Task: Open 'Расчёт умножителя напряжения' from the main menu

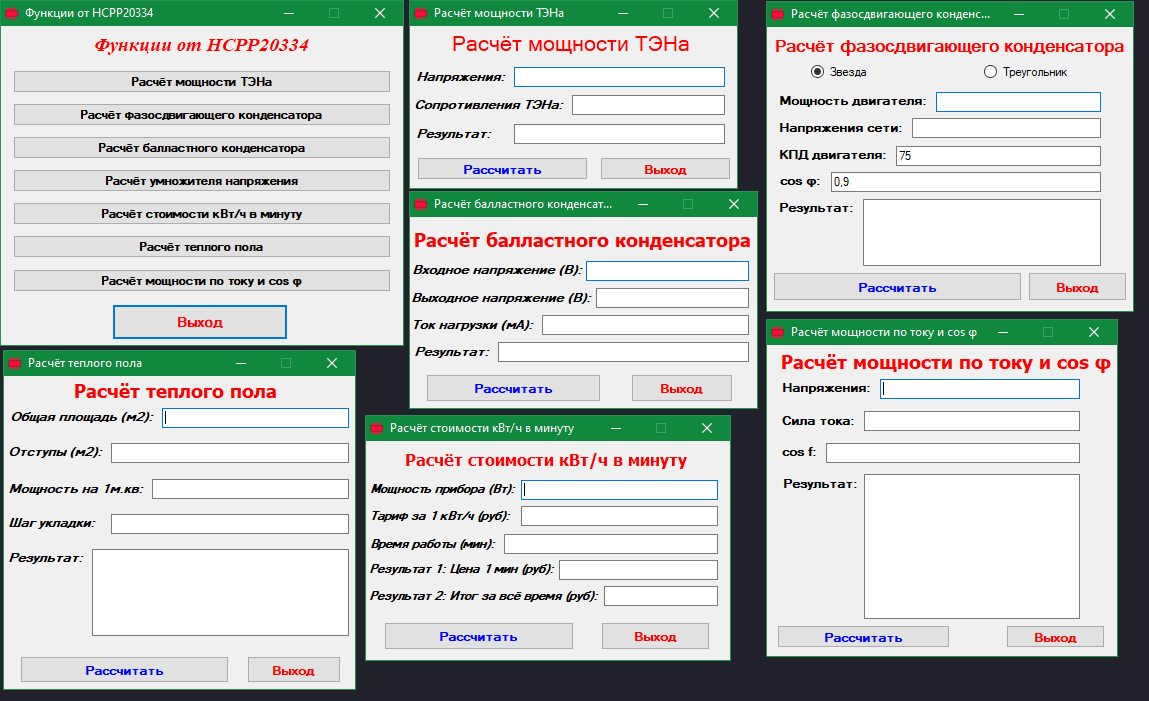Action: (201, 181)
